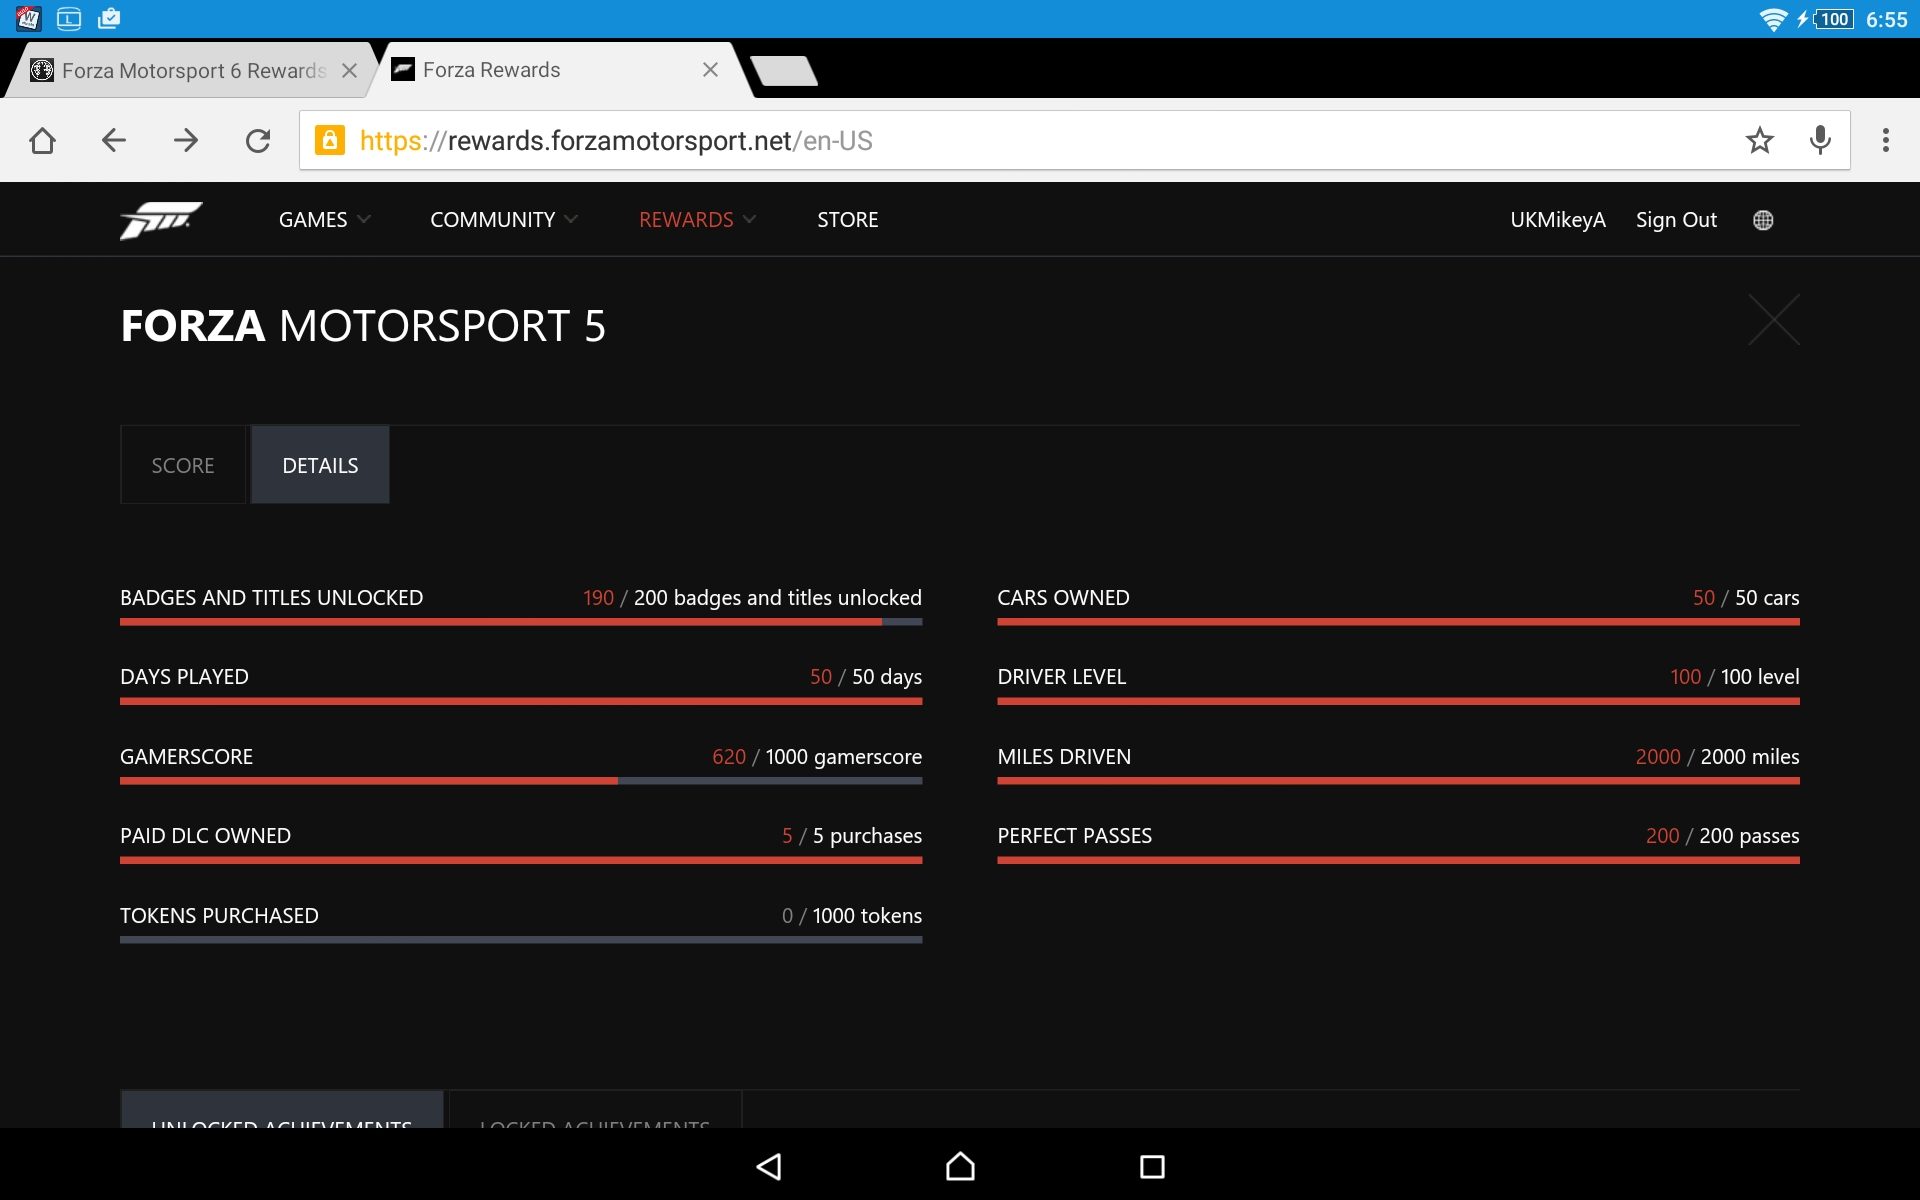Click the Days Played progress bar

click(x=521, y=701)
